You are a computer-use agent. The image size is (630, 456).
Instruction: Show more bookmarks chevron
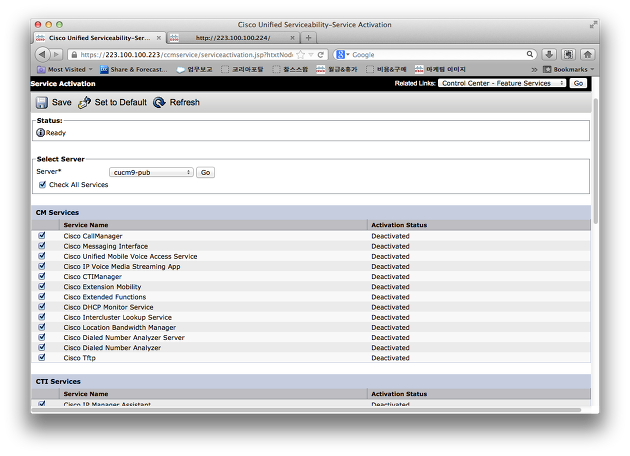point(534,70)
